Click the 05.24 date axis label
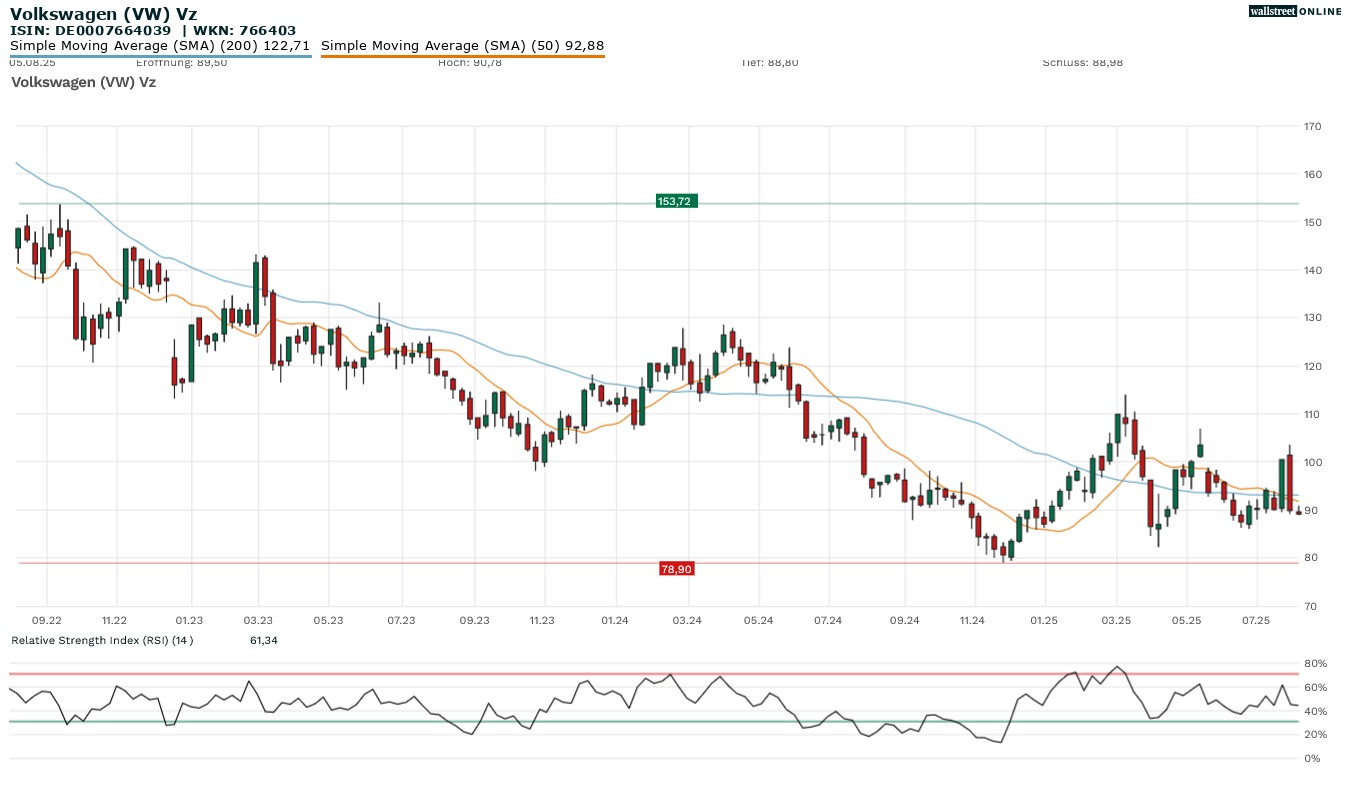This screenshot has width=1349, height=786. point(759,621)
